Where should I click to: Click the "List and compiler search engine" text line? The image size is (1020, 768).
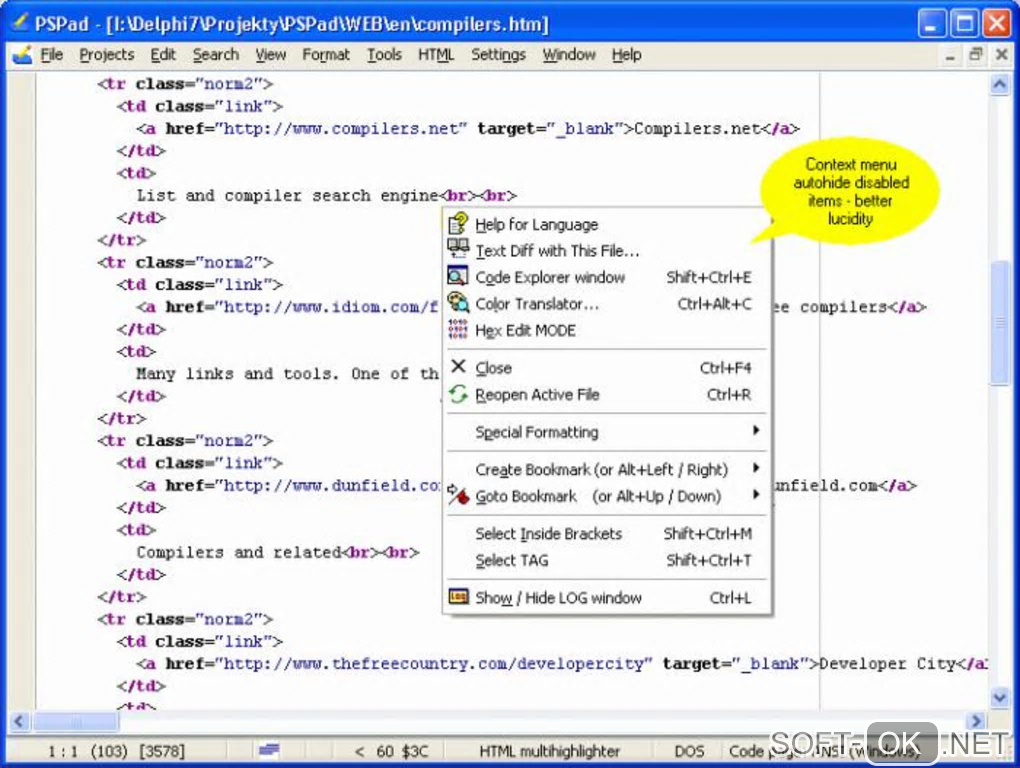[288, 195]
